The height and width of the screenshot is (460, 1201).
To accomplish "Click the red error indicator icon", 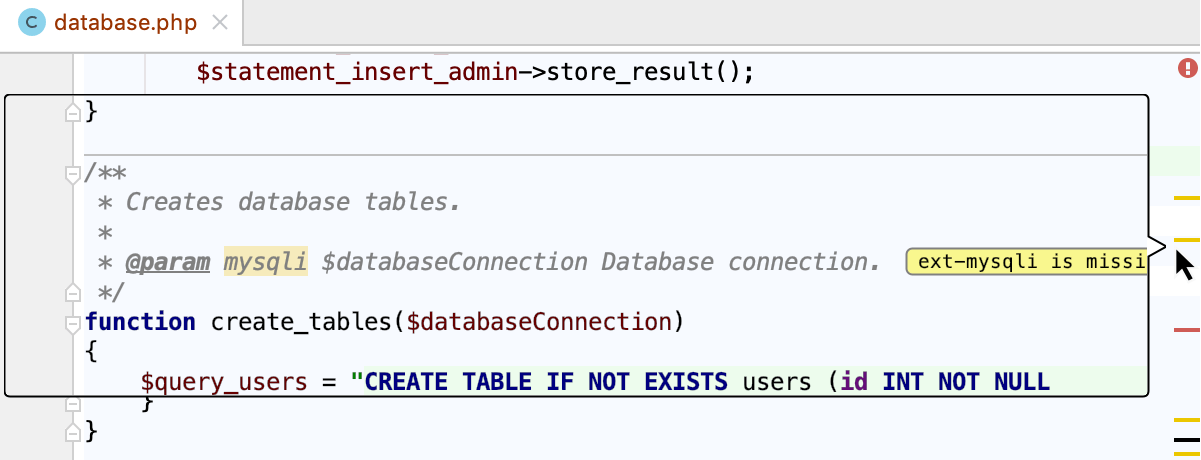I will 1187,68.
